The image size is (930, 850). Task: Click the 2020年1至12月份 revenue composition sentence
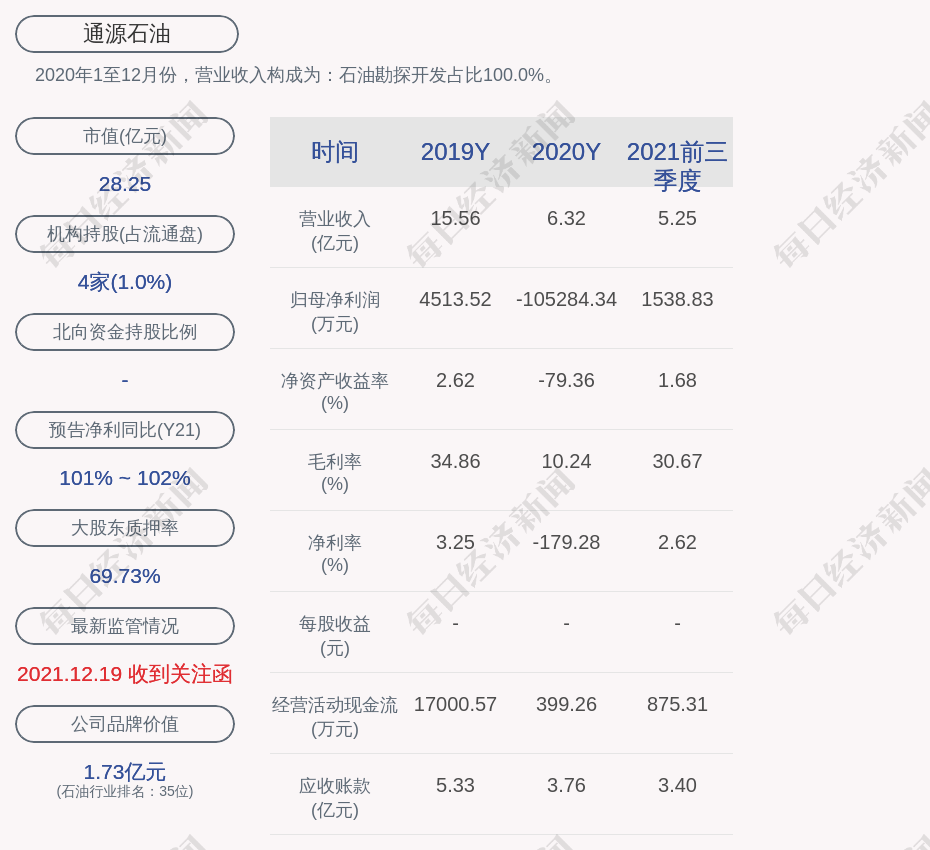[295, 75]
